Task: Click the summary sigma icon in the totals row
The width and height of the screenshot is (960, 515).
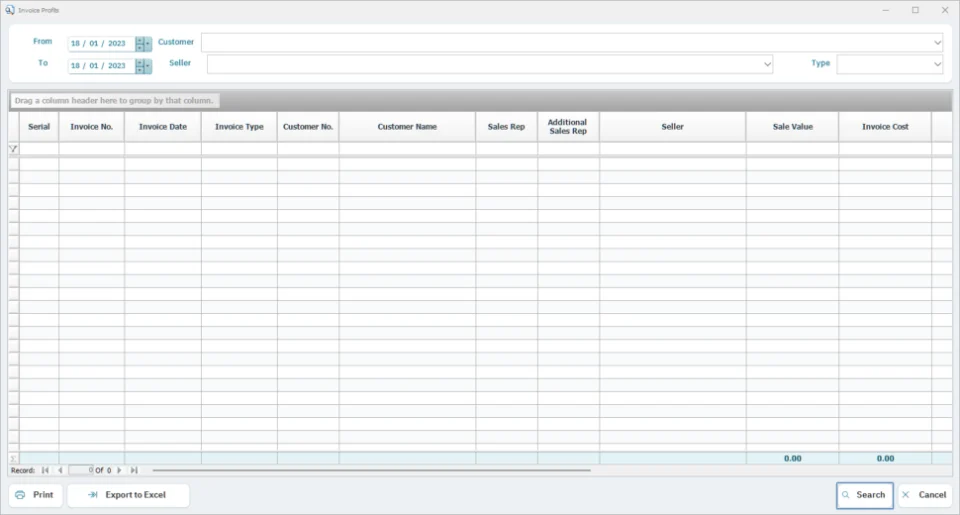Action: coord(13,459)
